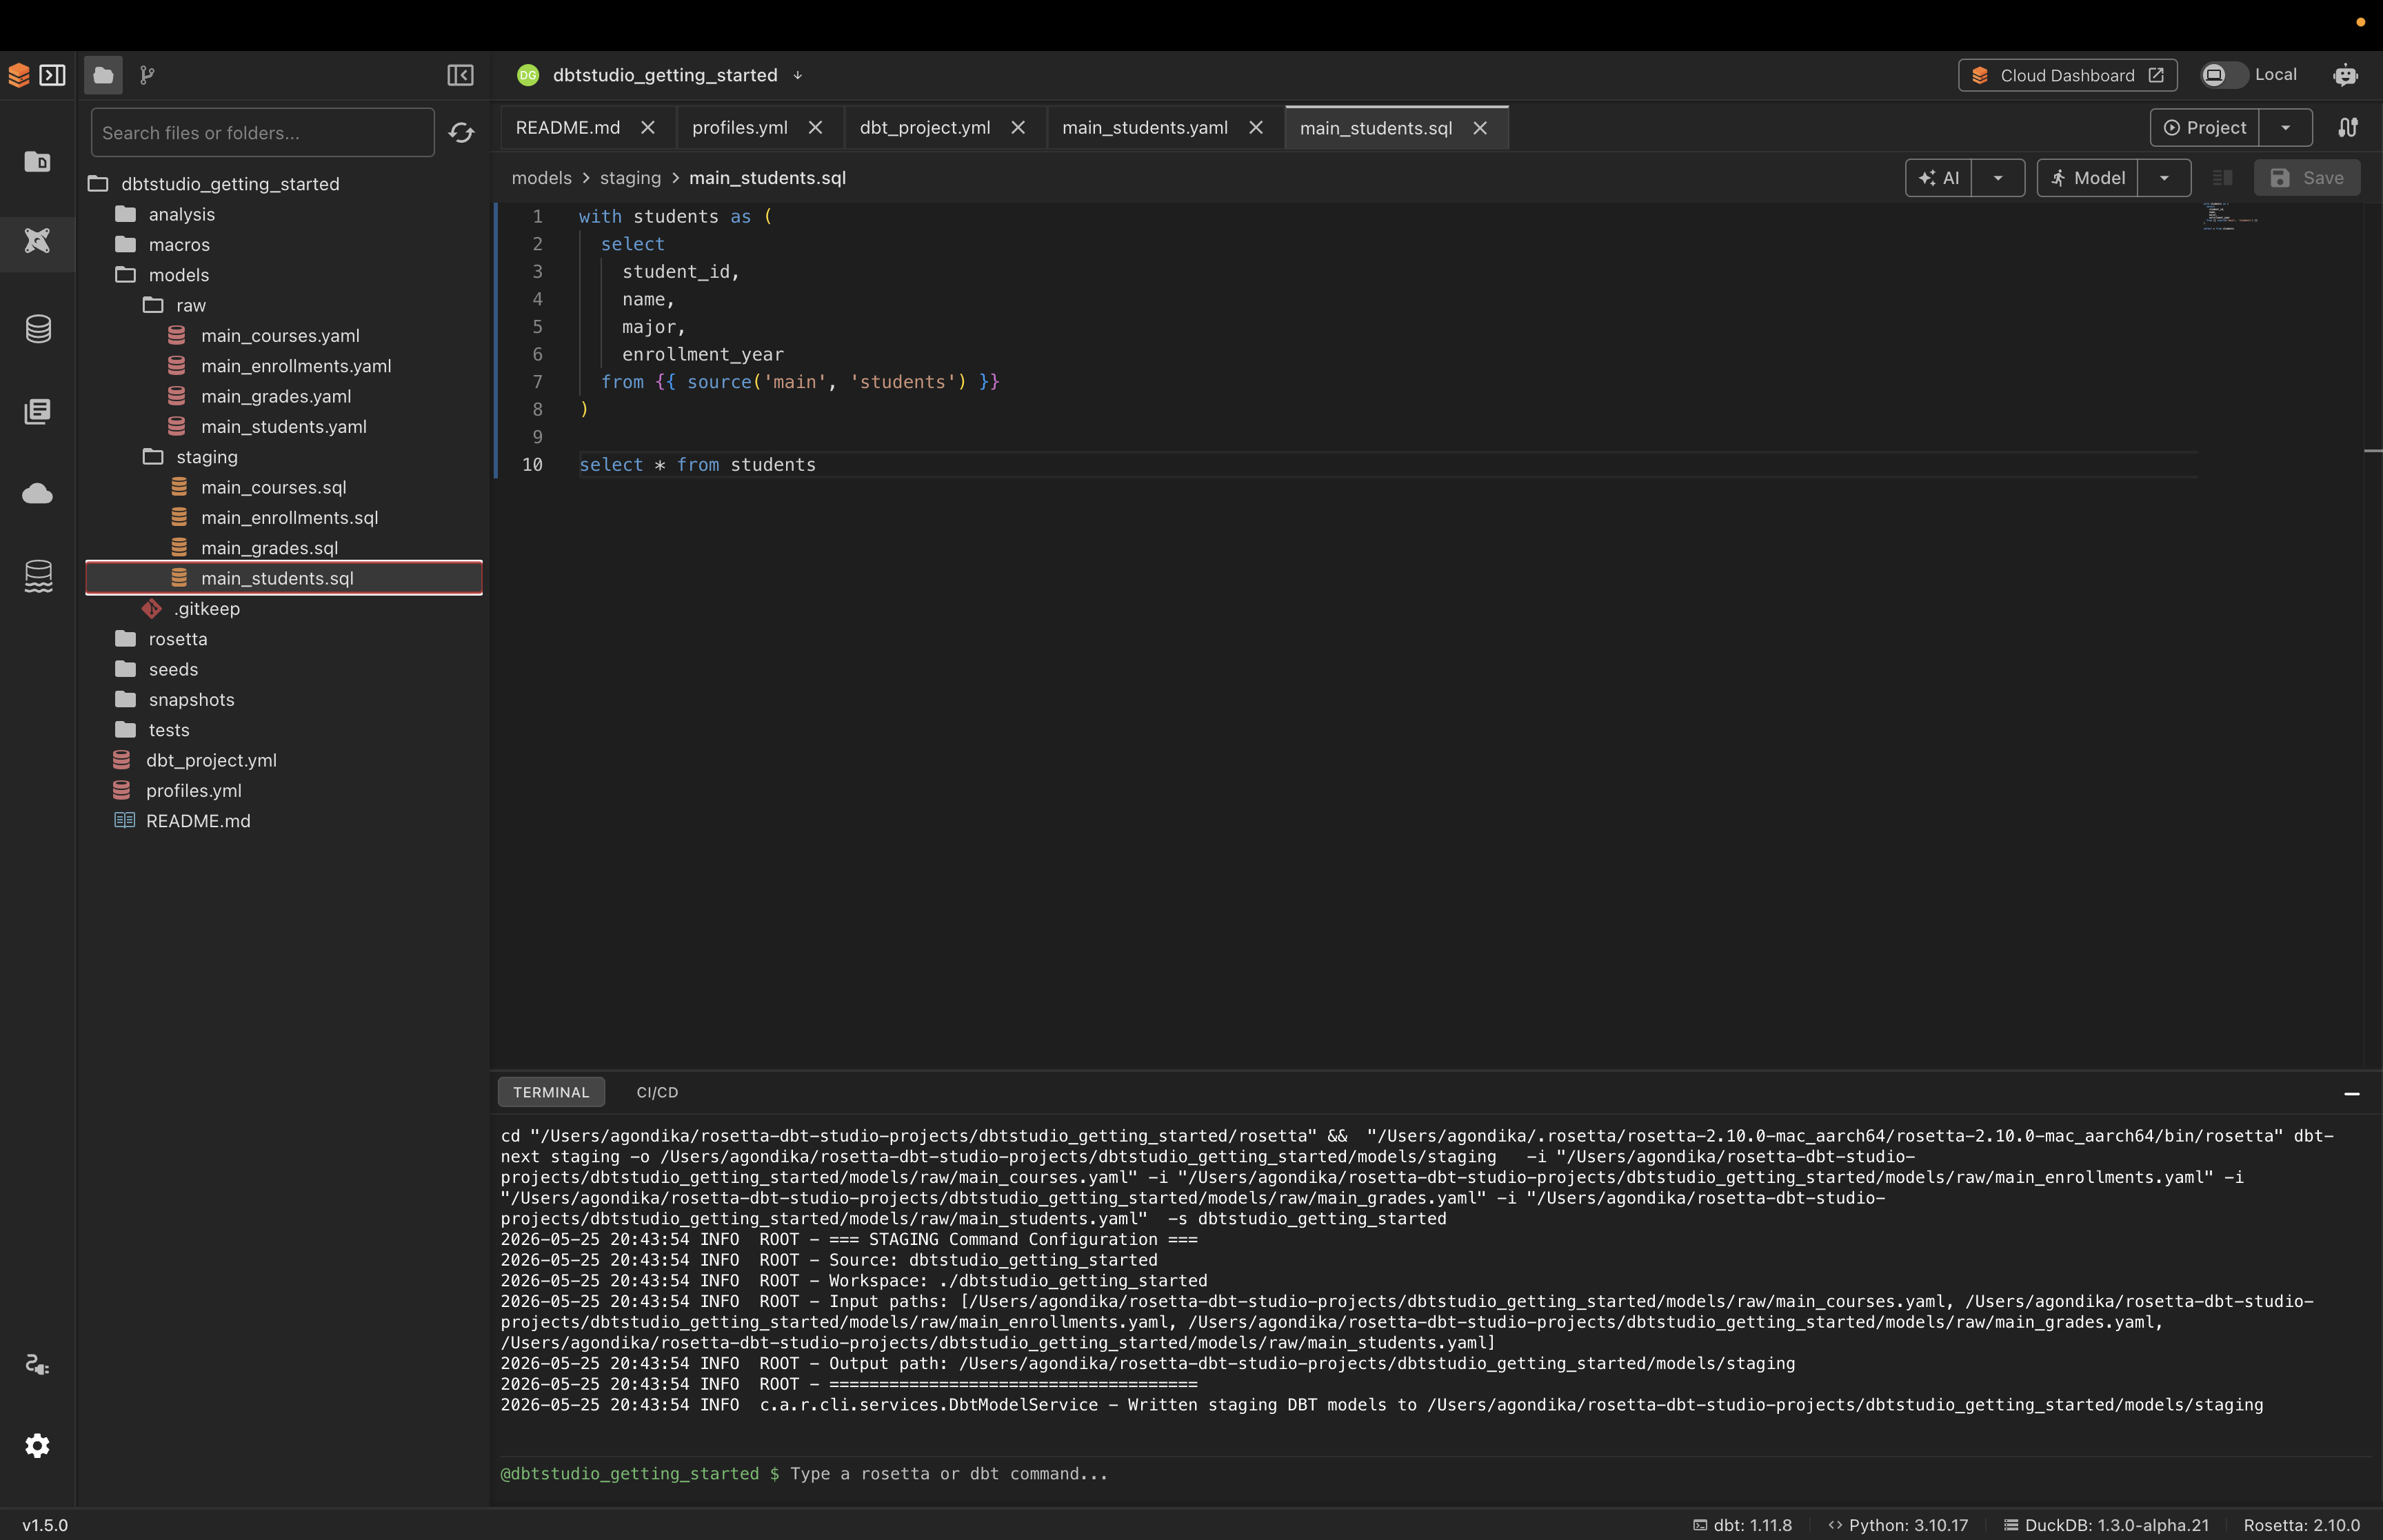
Task: Minimize the terminal panel
Action: [2352, 1094]
